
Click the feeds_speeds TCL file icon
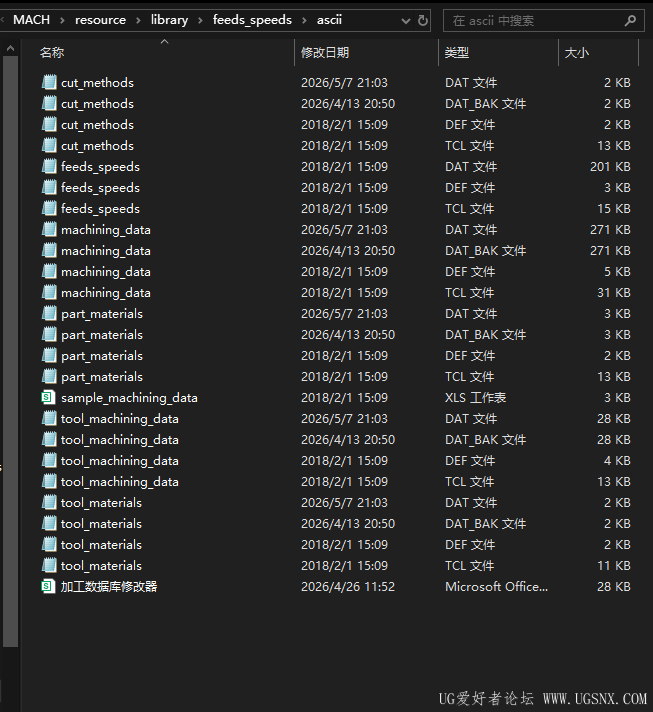tap(49, 208)
